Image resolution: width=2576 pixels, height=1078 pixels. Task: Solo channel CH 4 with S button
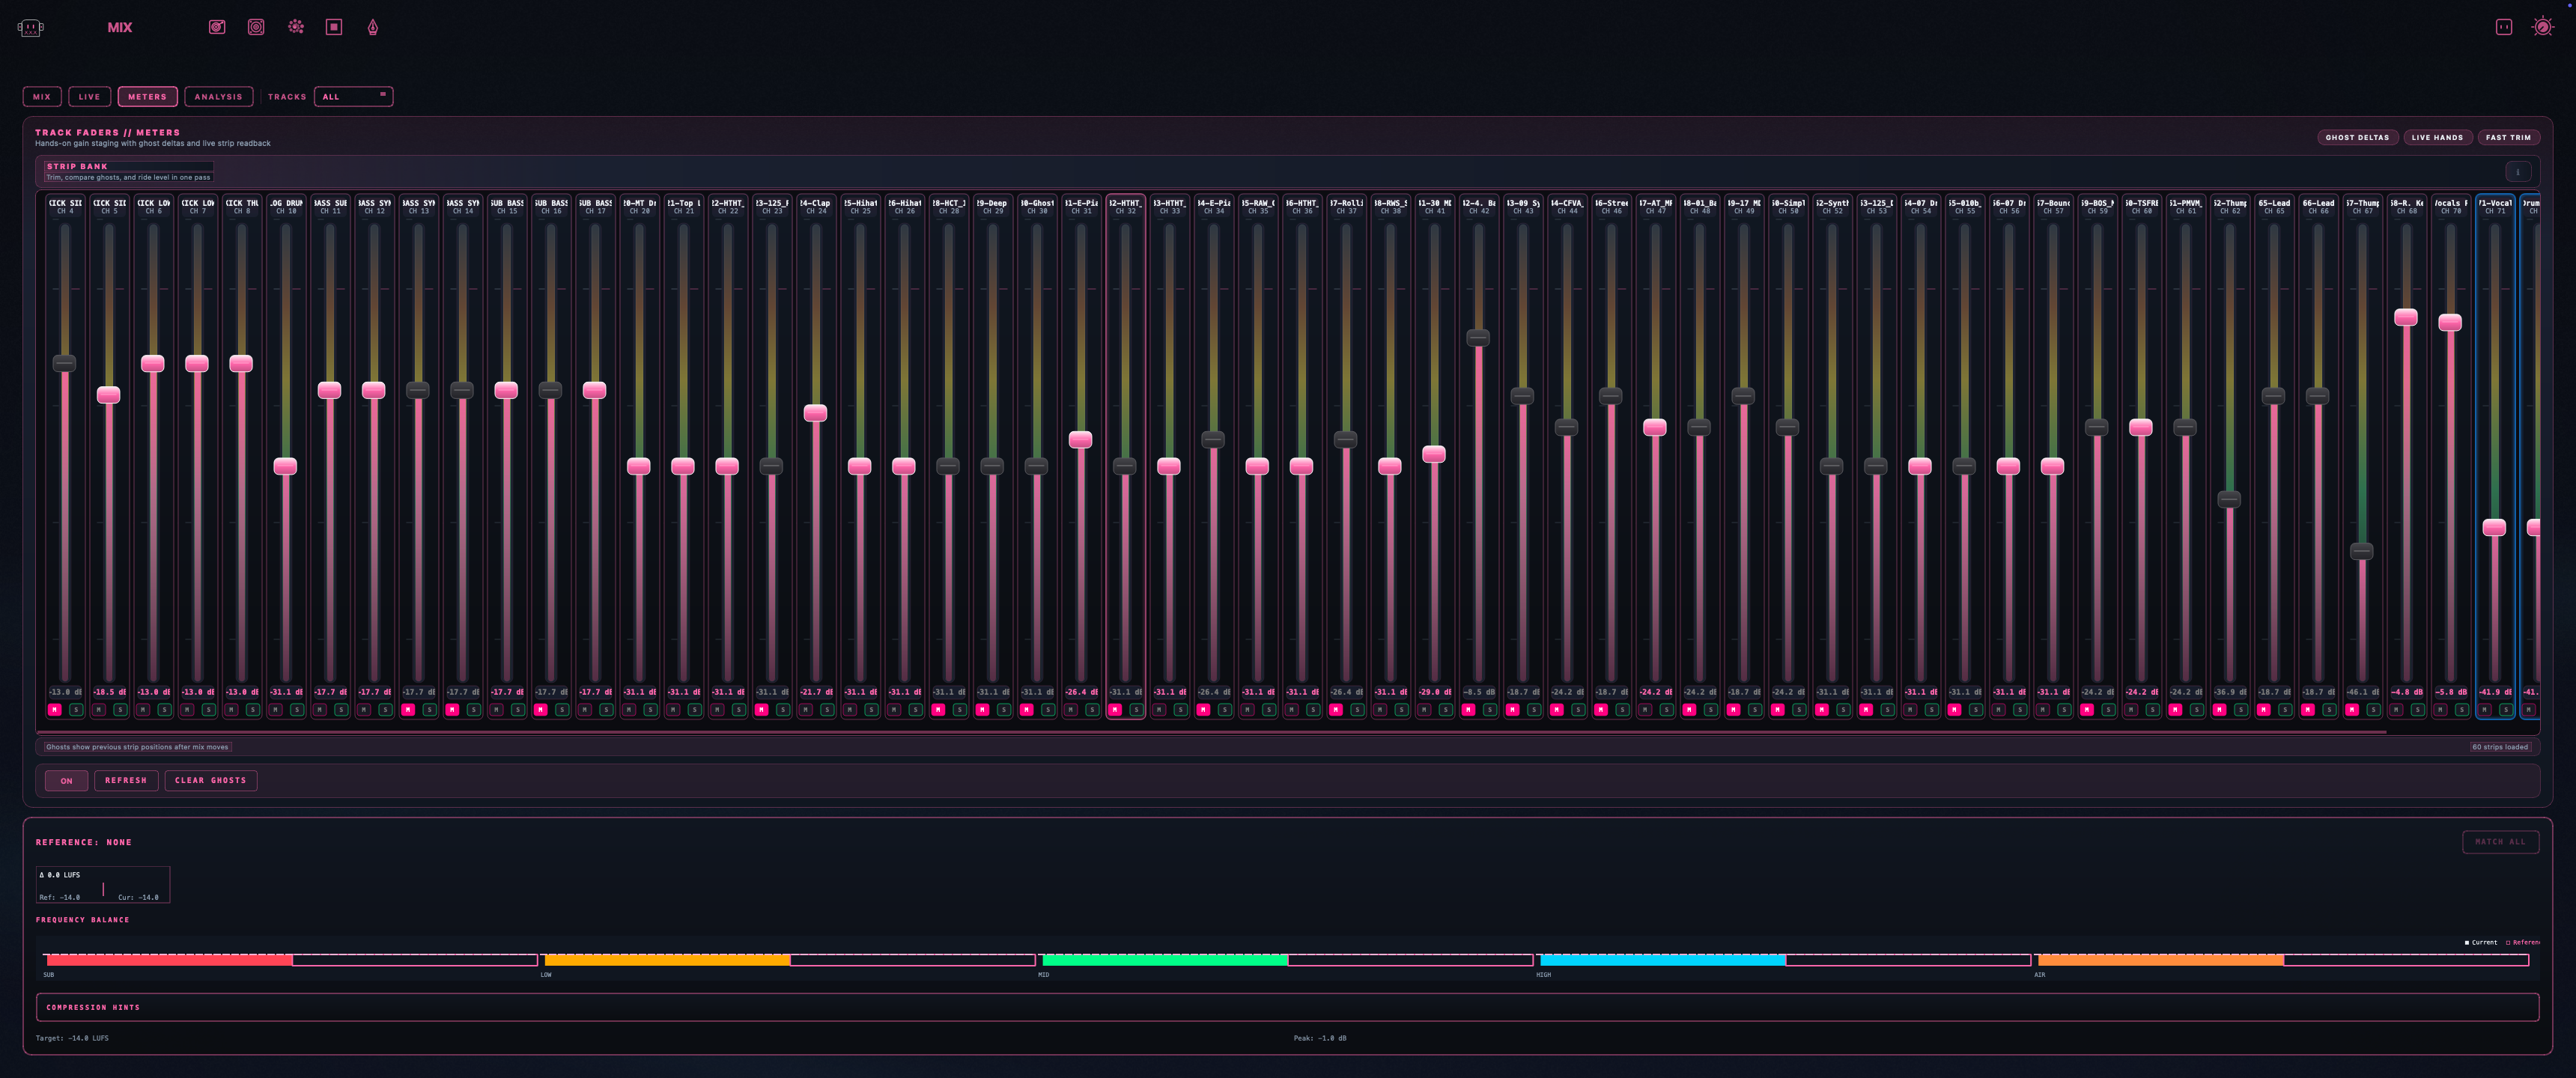tap(76, 710)
